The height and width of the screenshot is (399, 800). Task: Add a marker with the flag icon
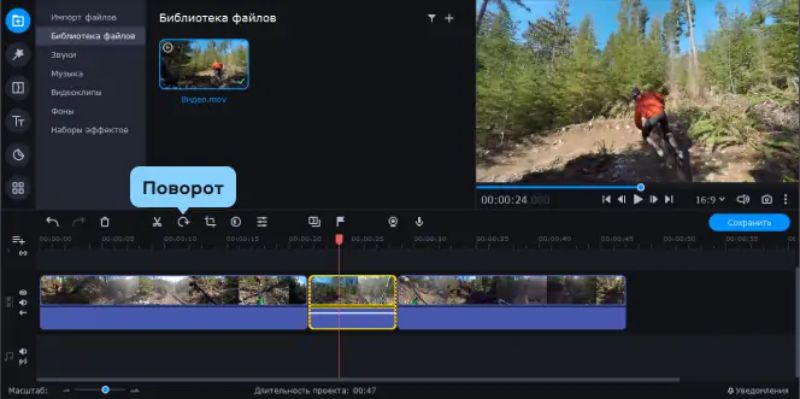[x=340, y=222]
